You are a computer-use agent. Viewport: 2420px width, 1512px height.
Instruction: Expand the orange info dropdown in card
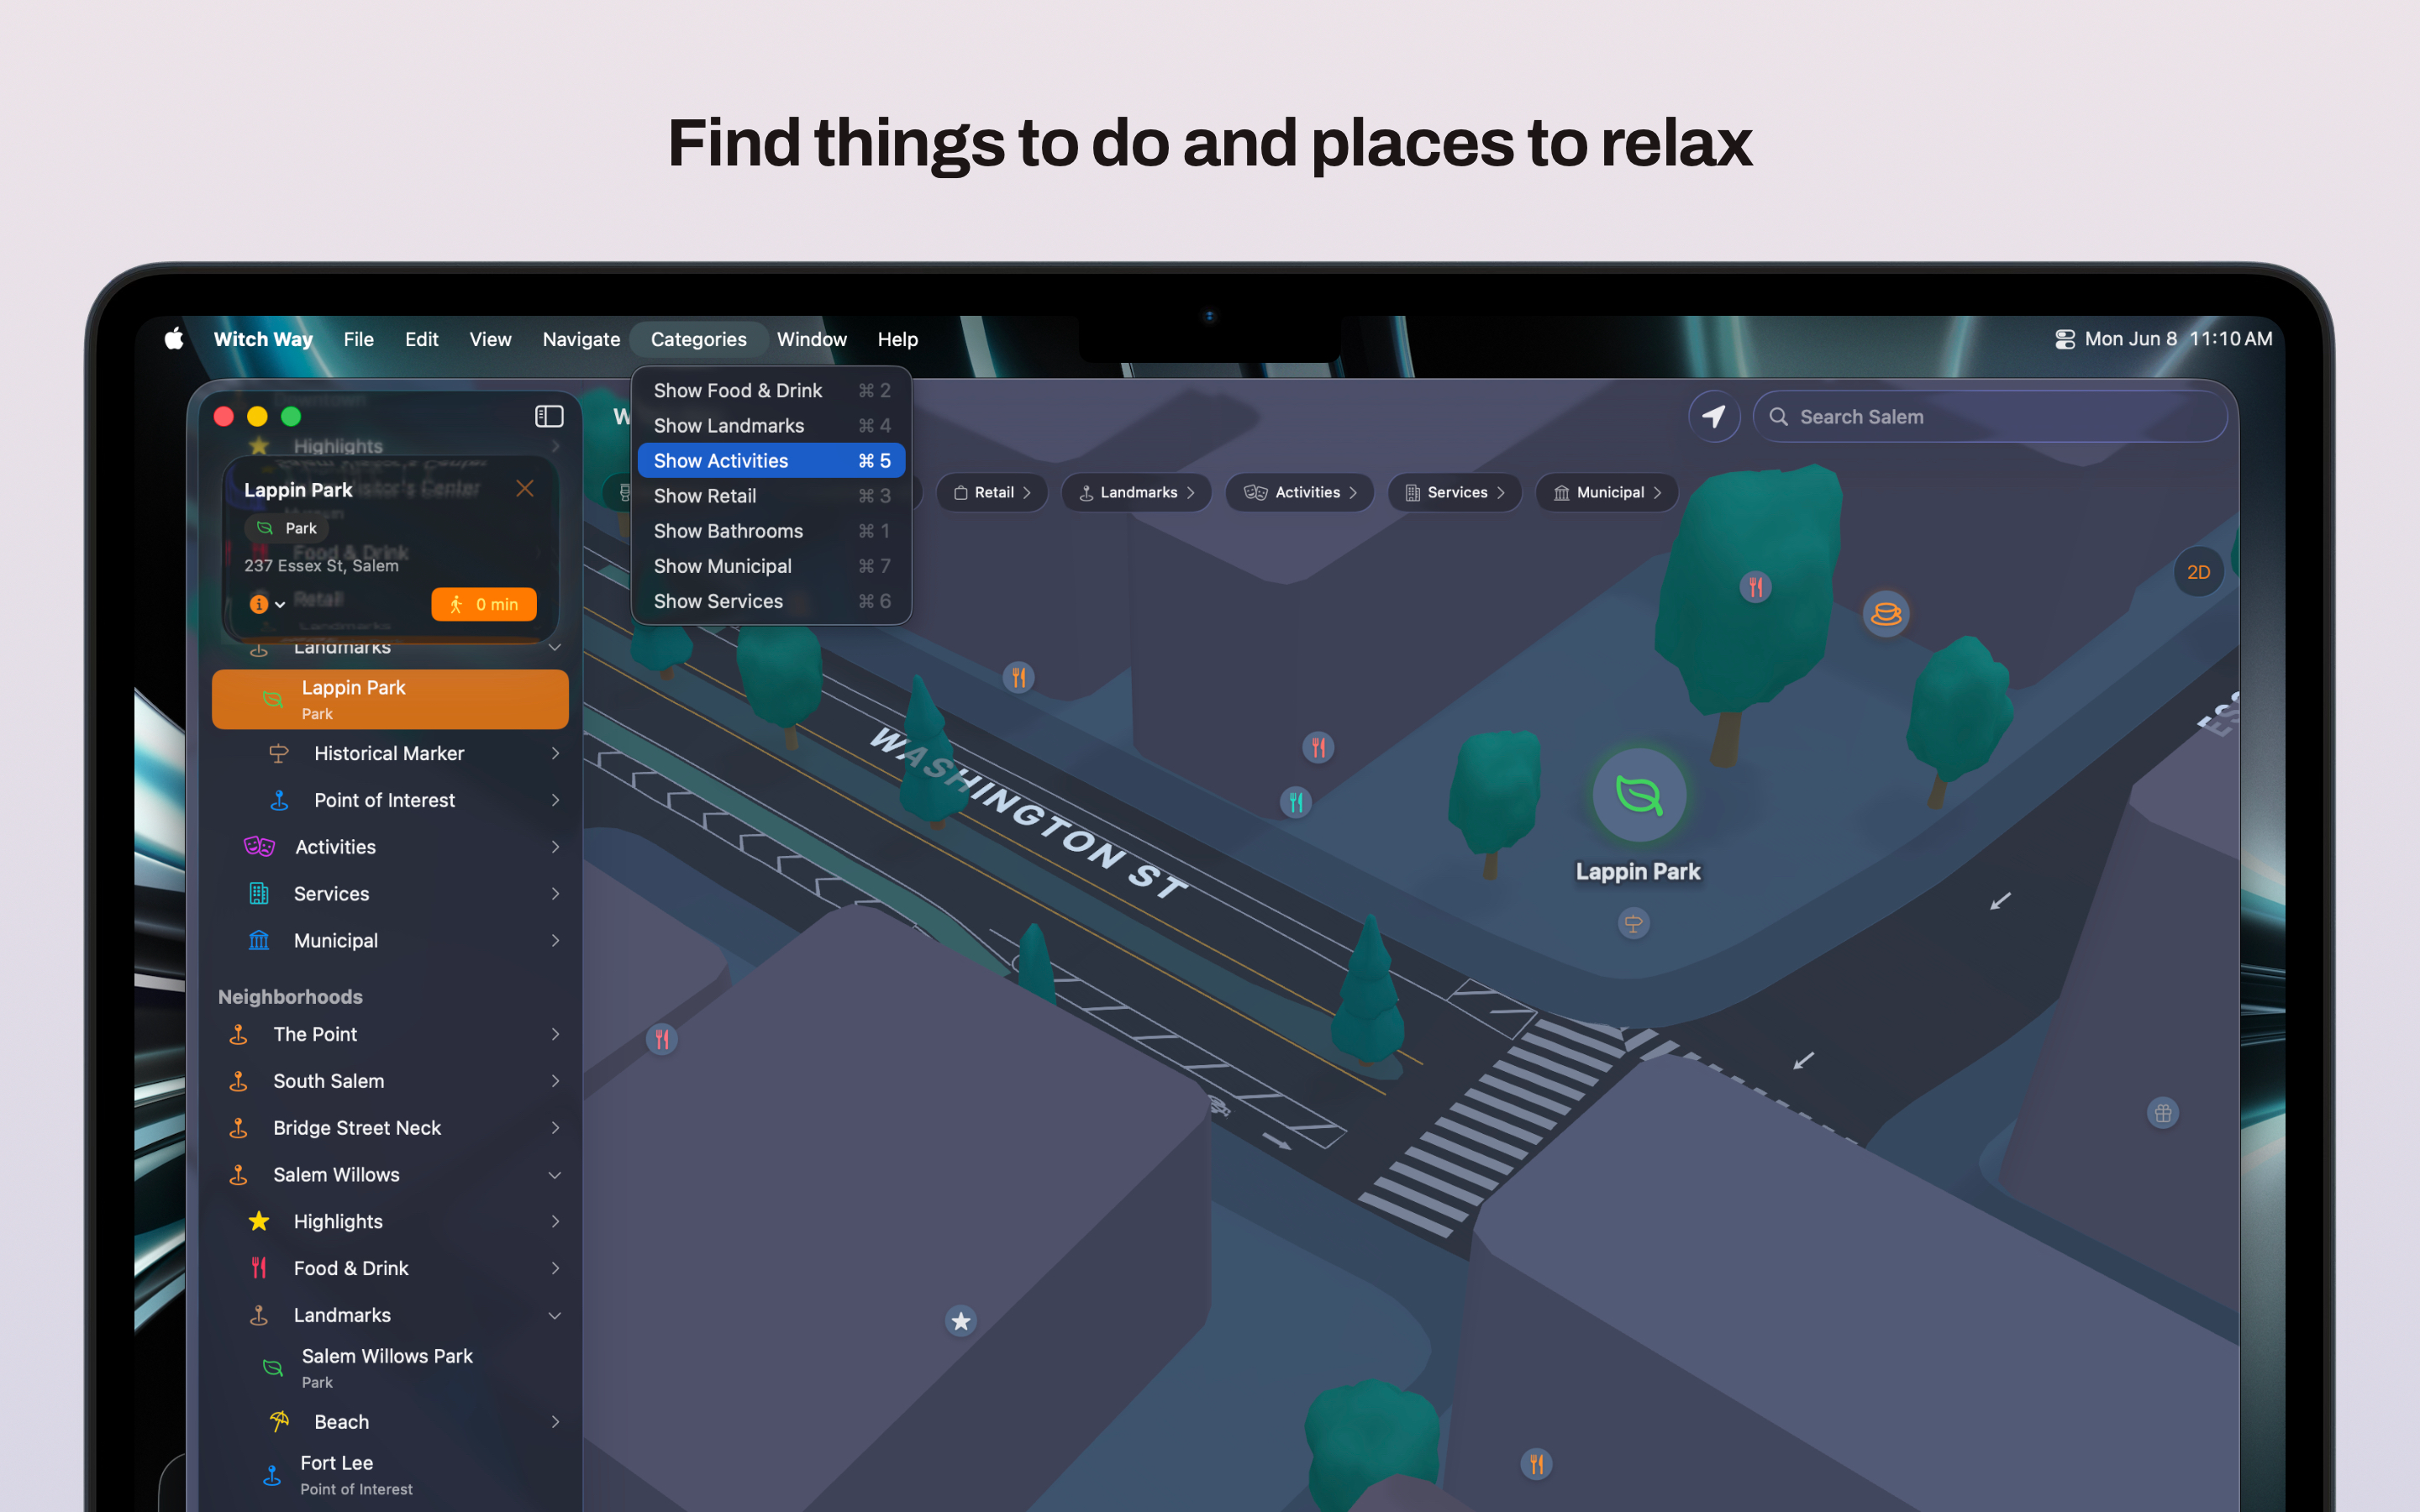click(267, 604)
